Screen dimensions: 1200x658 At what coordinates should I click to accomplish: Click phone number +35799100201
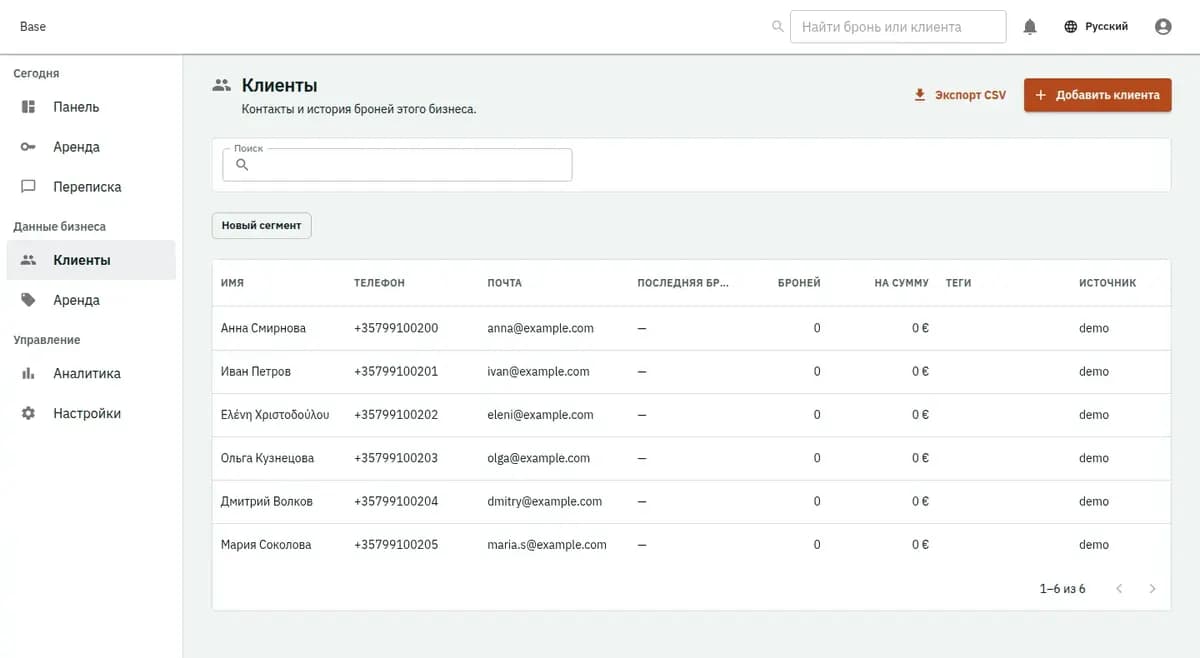click(x=396, y=371)
